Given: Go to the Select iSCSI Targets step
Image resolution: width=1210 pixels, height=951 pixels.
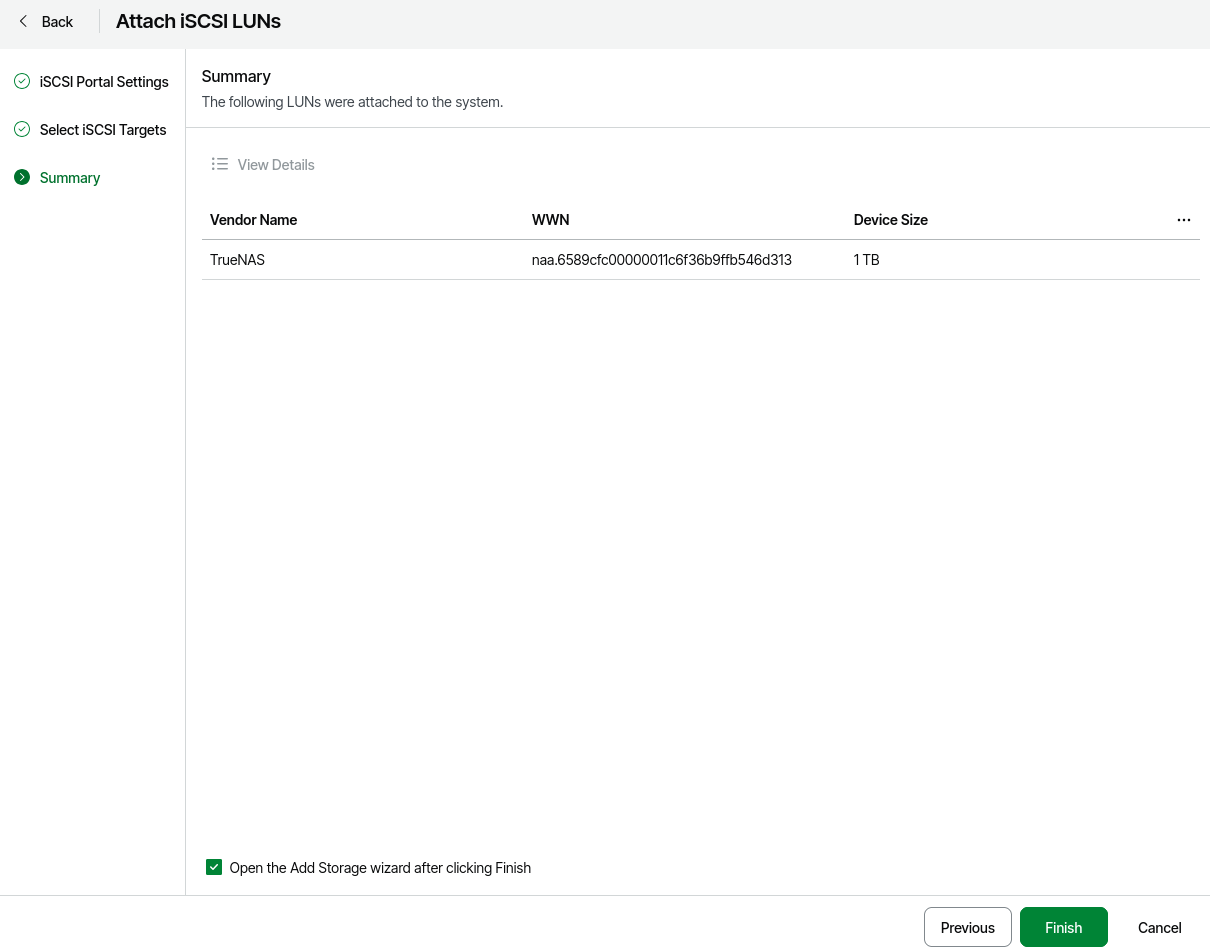Looking at the screenshot, I should (x=103, y=130).
